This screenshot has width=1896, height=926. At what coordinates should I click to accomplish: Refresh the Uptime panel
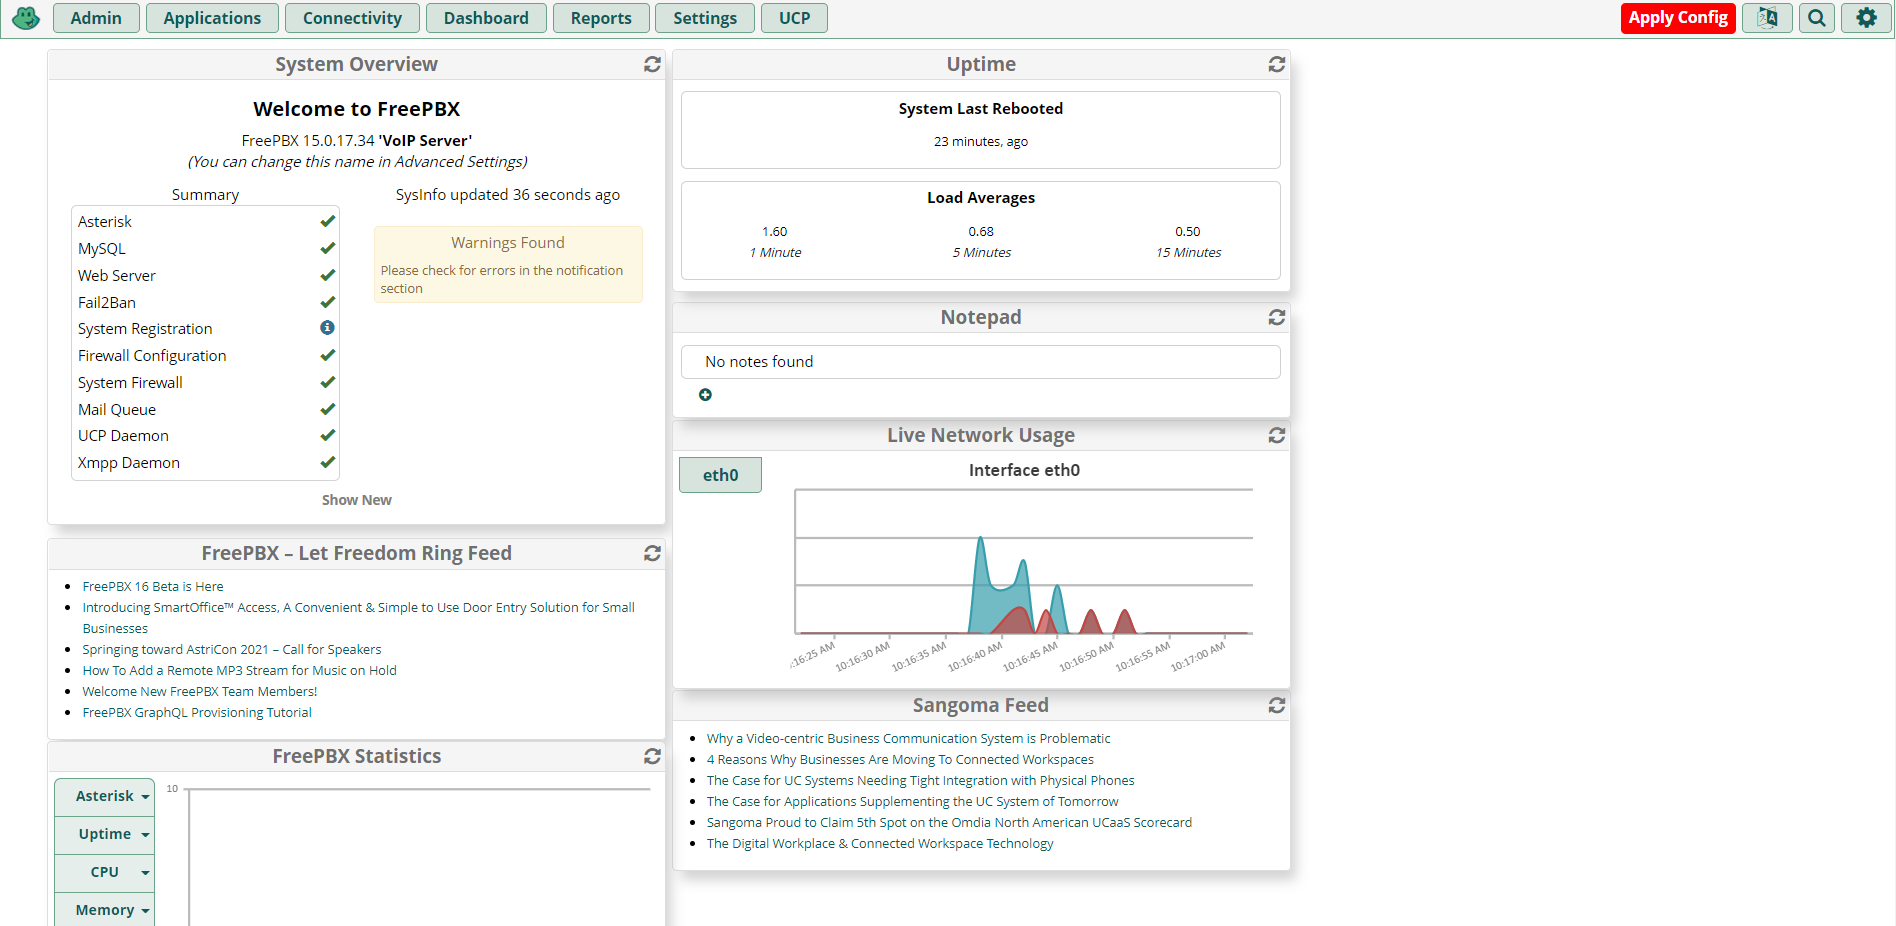coord(1277,64)
